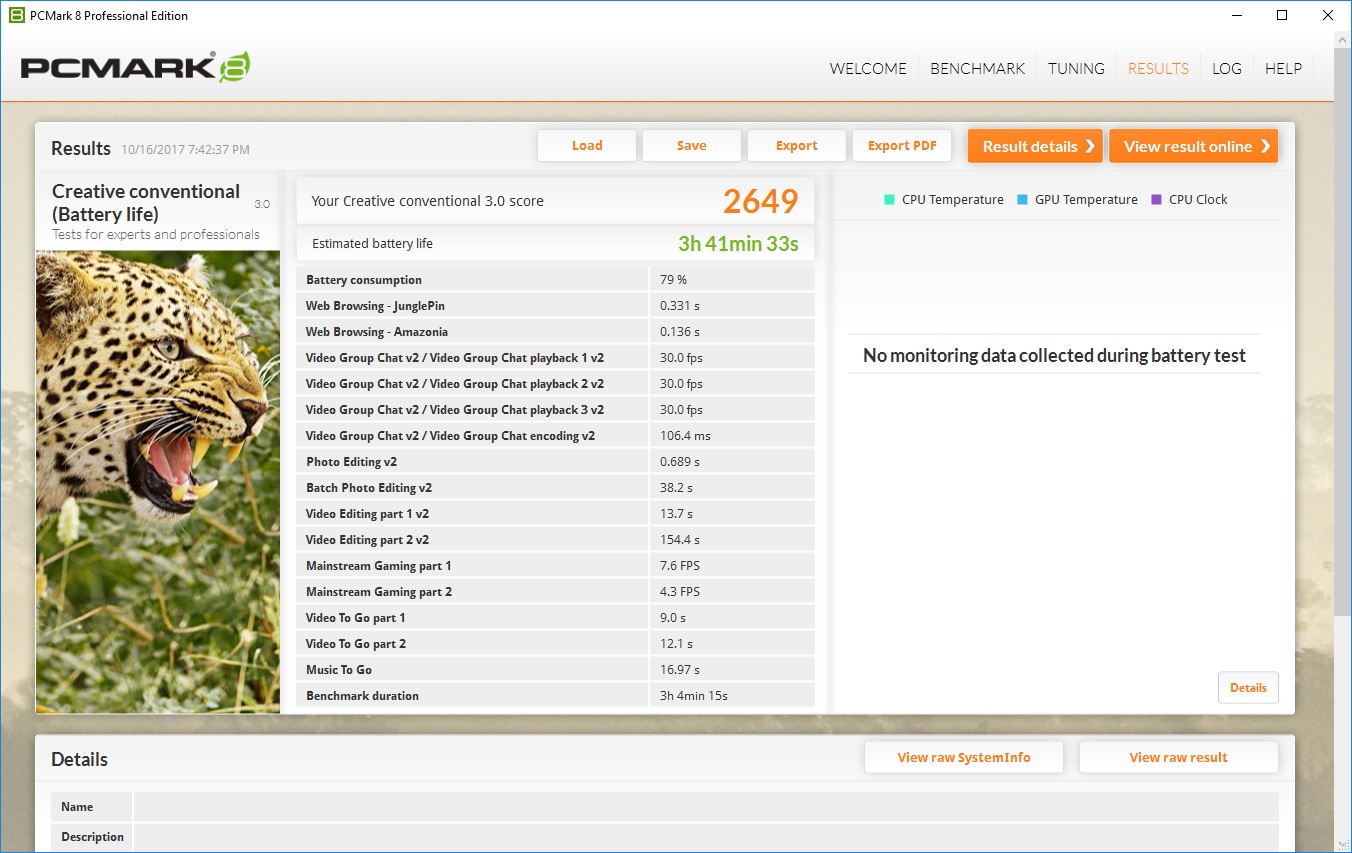The height and width of the screenshot is (853, 1352).
Task: Click the leopard benchmark thumbnail image
Action: (158, 481)
